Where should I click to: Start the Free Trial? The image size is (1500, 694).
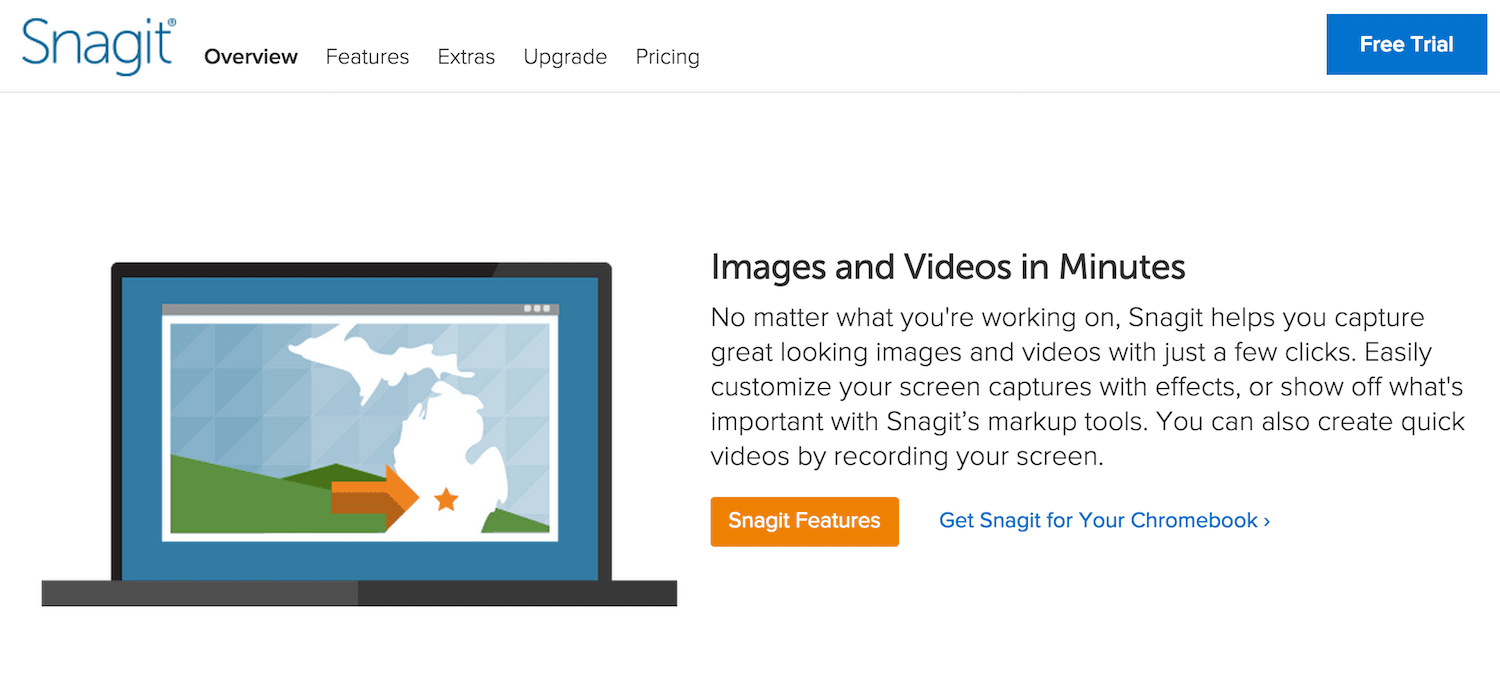click(x=1406, y=44)
